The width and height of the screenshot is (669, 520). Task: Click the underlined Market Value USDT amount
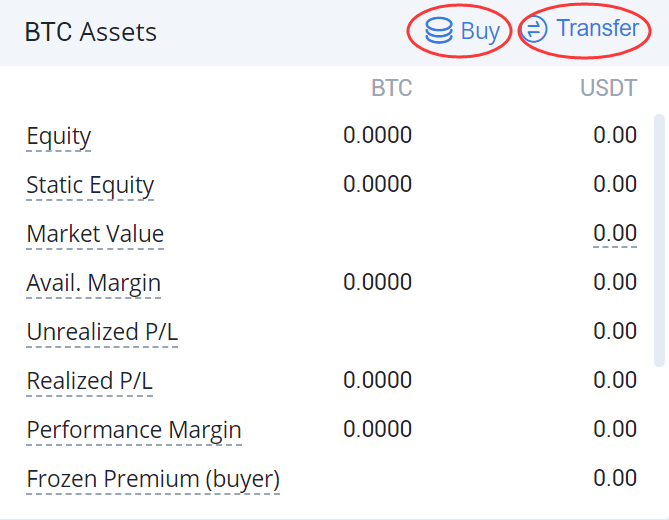615,233
